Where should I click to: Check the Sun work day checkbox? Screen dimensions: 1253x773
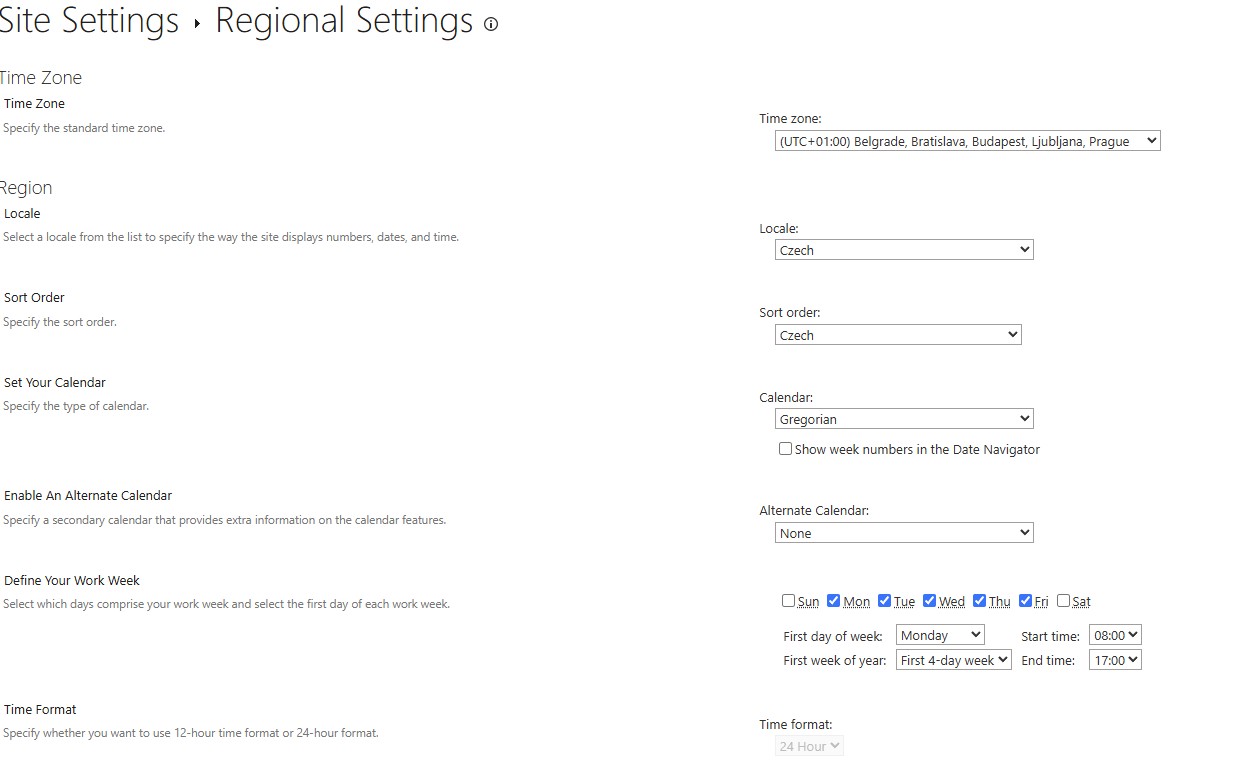[789, 601]
